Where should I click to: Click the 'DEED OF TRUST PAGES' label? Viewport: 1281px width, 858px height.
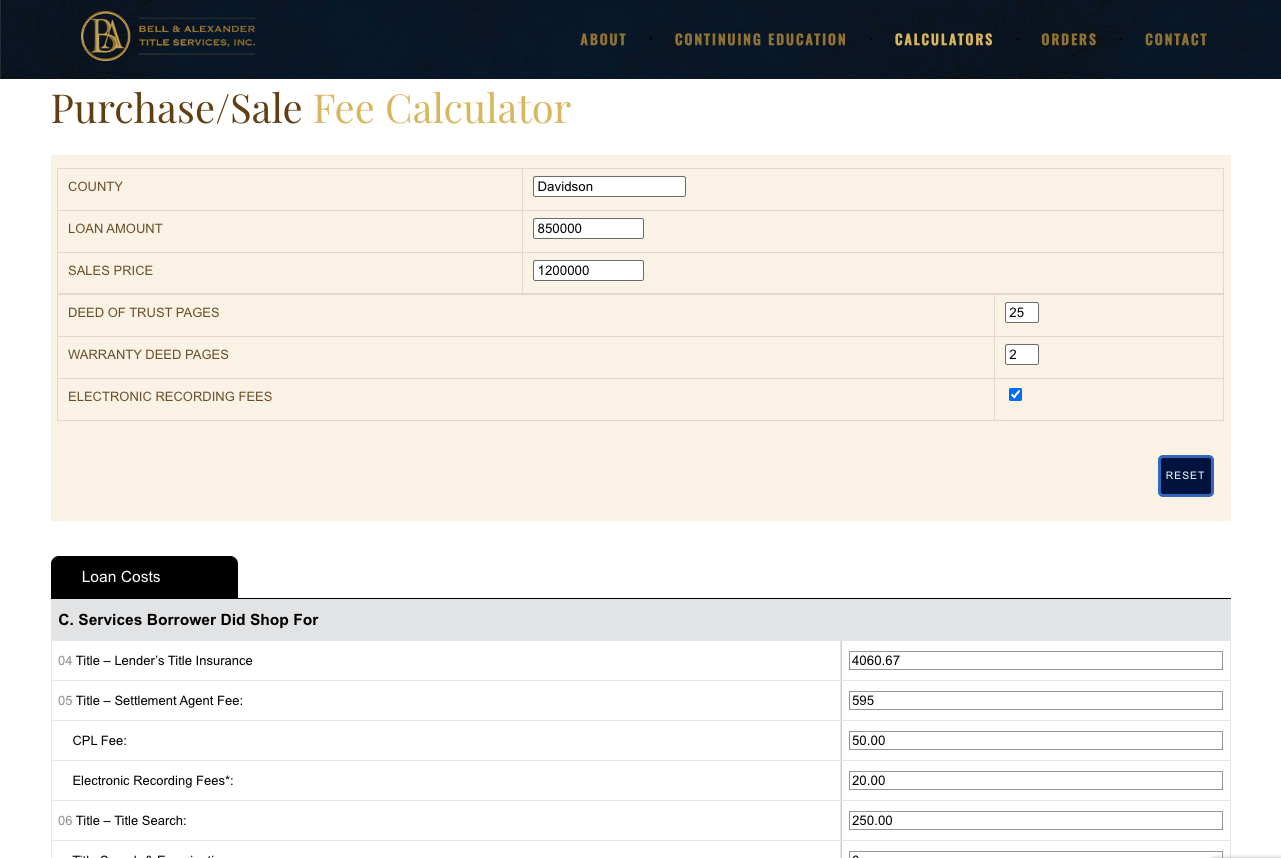[x=143, y=313]
